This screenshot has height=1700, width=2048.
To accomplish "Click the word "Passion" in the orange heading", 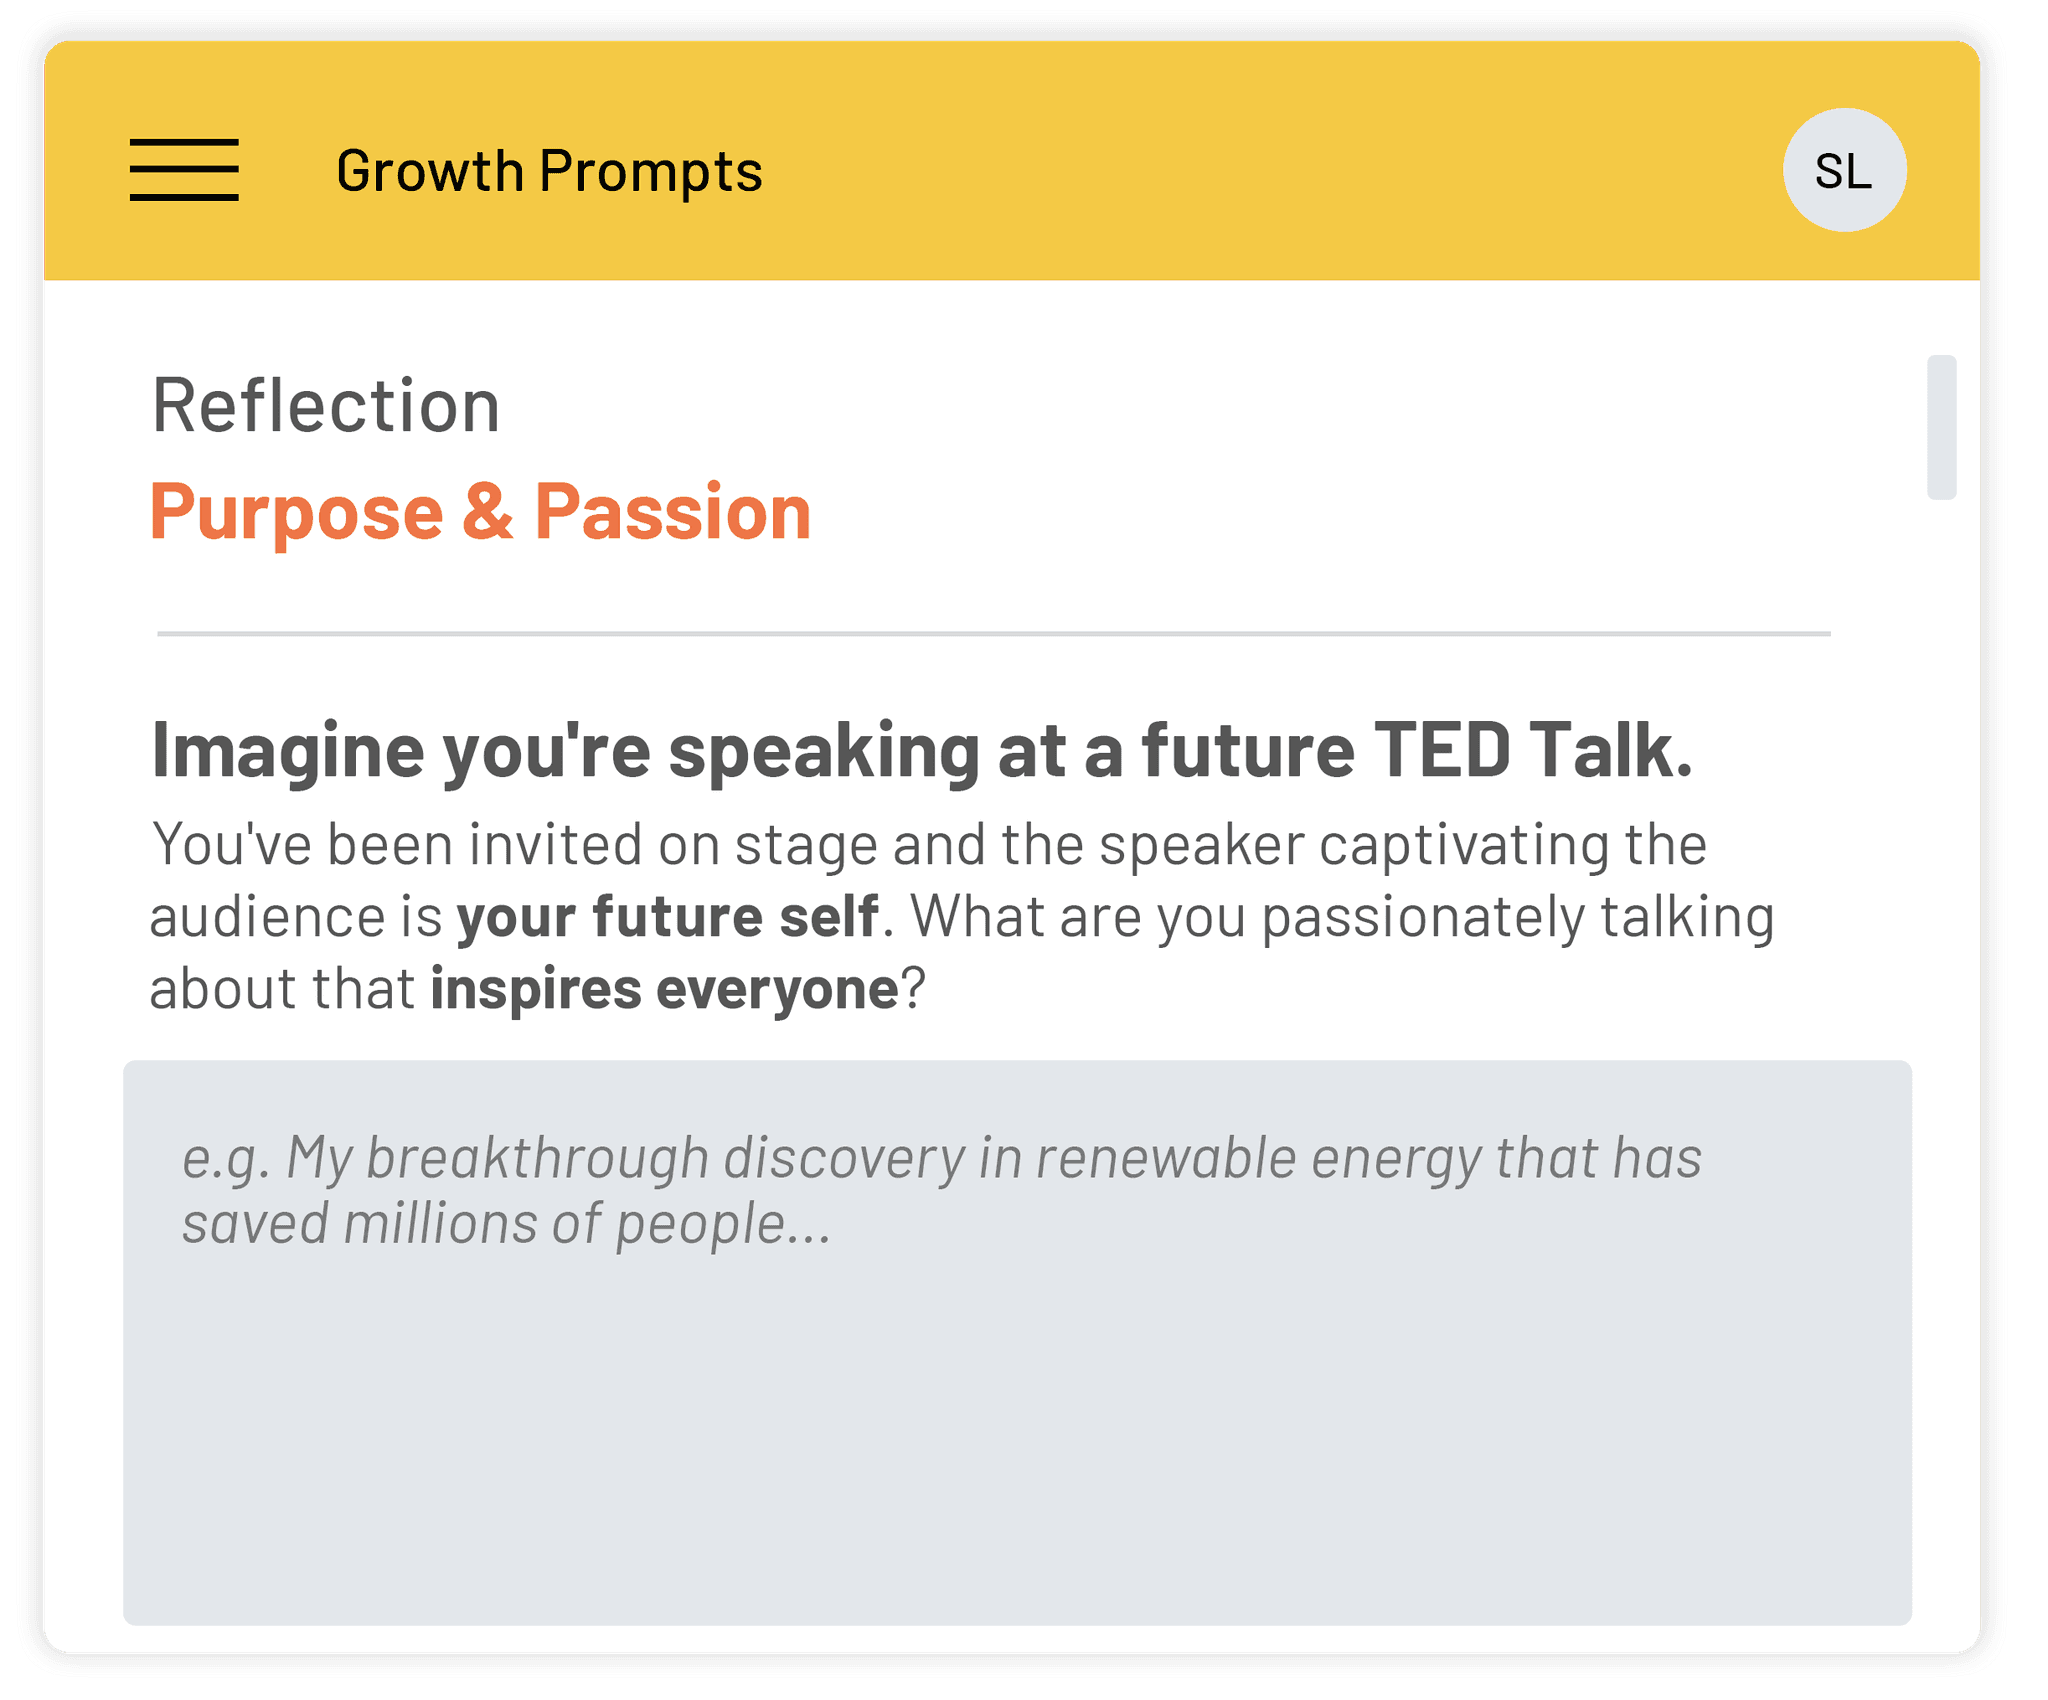I will click(672, 512).
